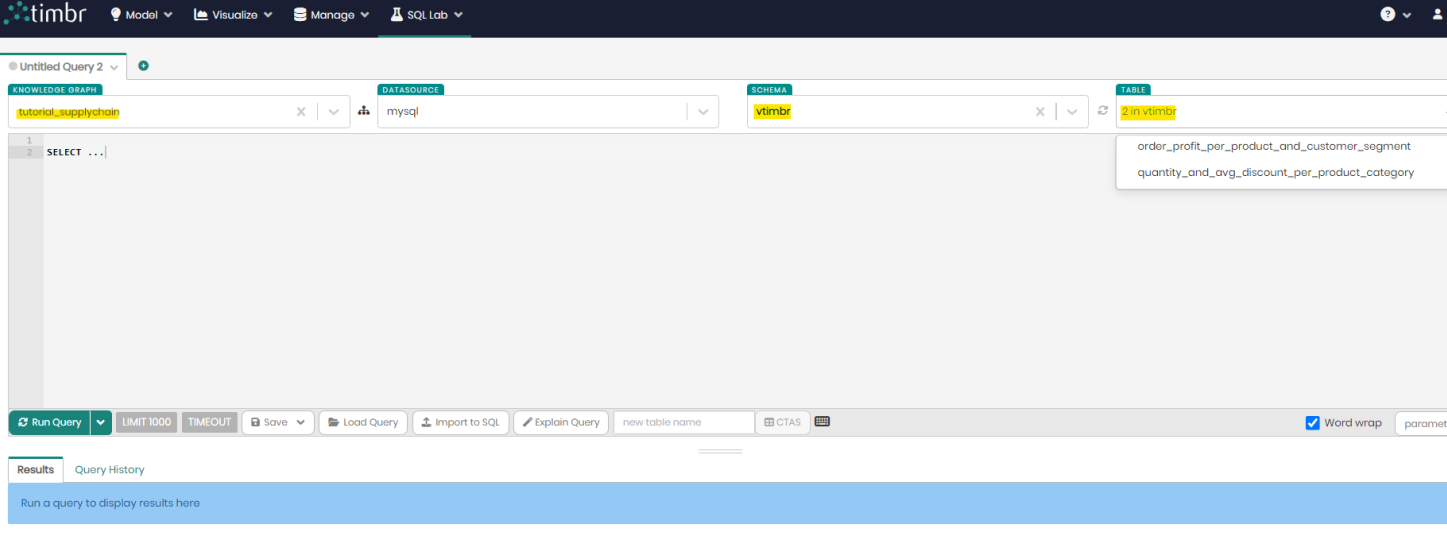This screenshot has width=1447, height=533.
Task: Click the Explain Query button
Action: click(x=561, y=422)
